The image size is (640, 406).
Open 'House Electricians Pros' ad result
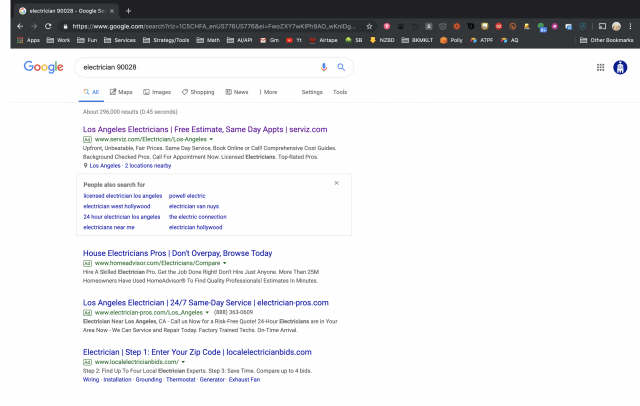[x=177, y=253]
